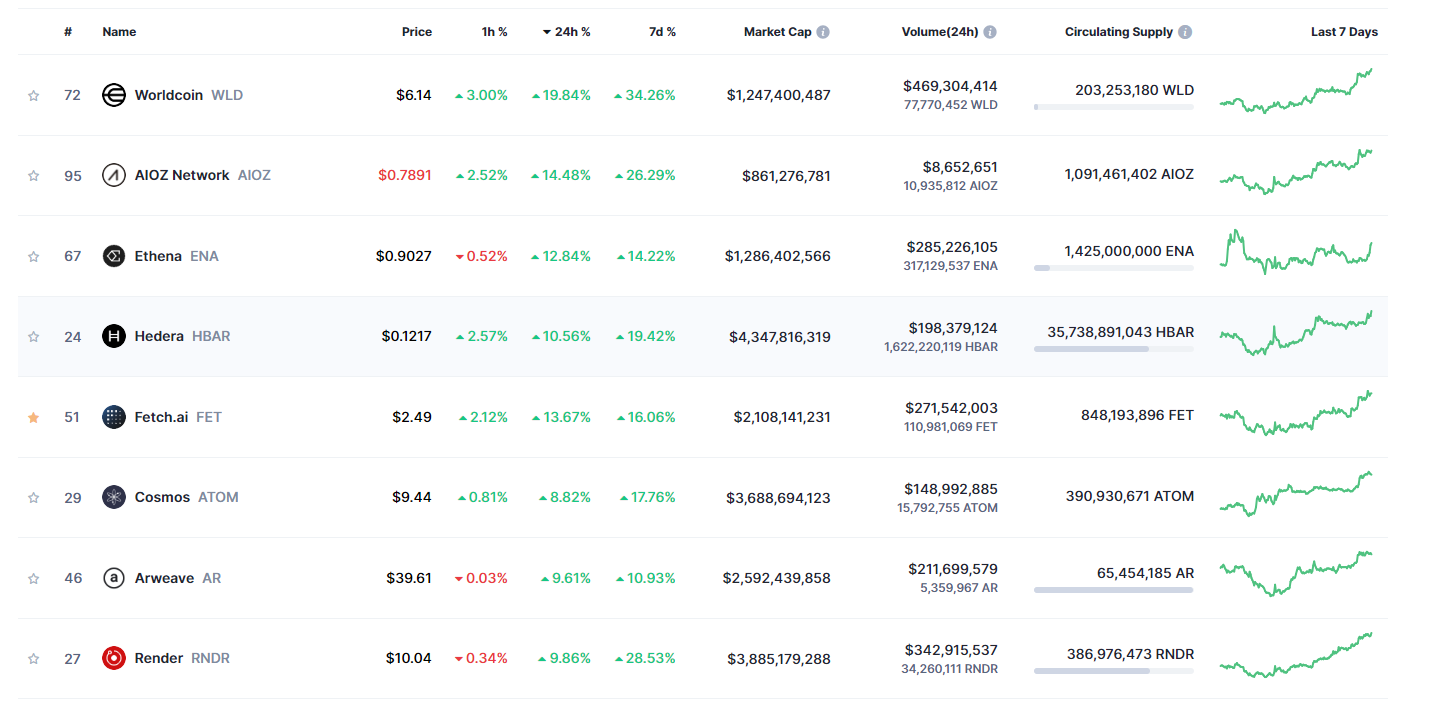Open the Worldcoin WLD coin page
The width and height of the screenshot is (1436, 702).
point(172,95)
